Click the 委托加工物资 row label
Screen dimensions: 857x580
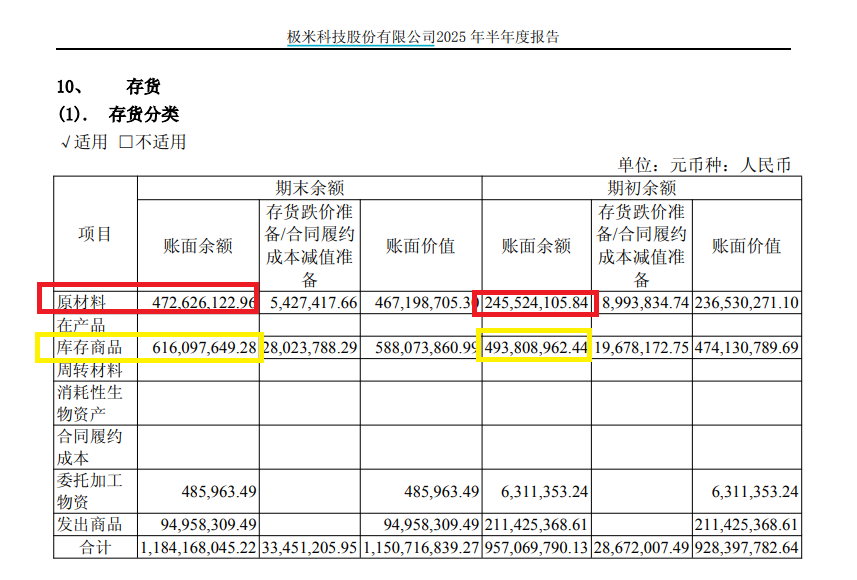pyautogui.click(x=90, y=491)
